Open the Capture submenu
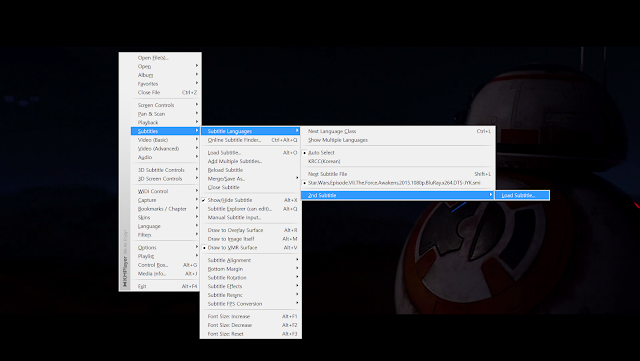640x361 pixels. (165, 200)
